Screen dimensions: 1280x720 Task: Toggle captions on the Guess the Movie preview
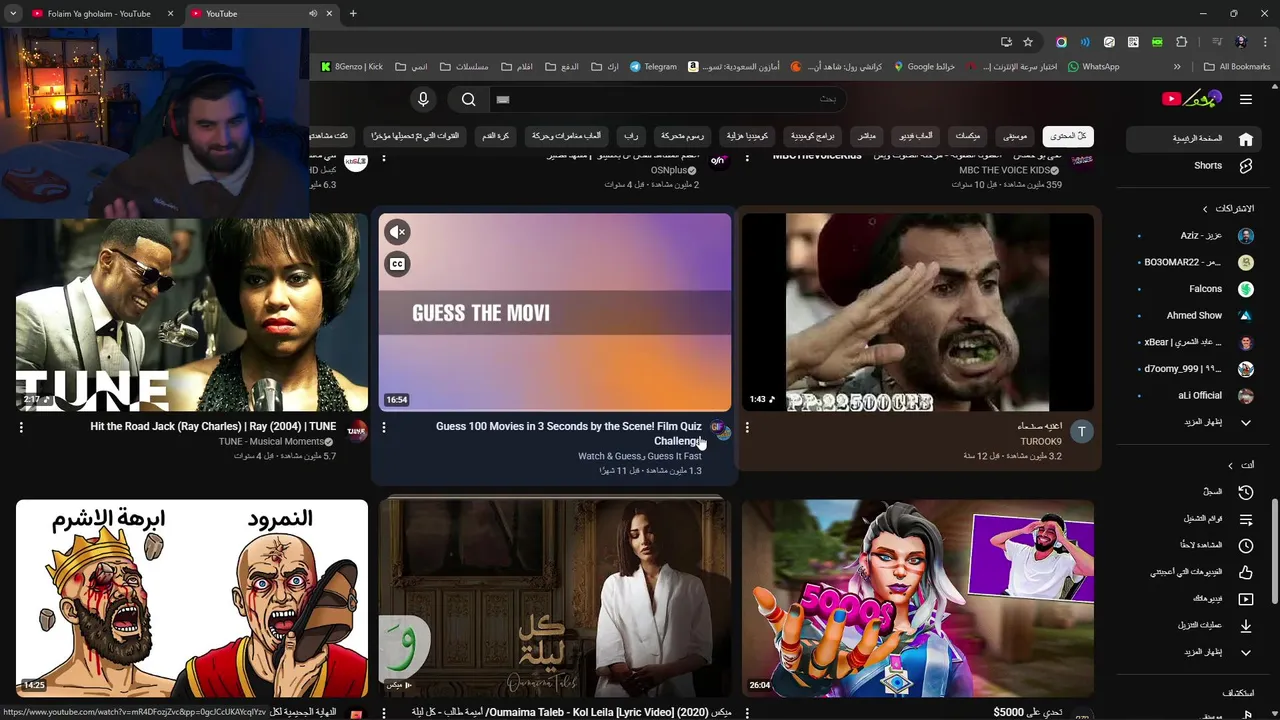[x=397, y=264]
